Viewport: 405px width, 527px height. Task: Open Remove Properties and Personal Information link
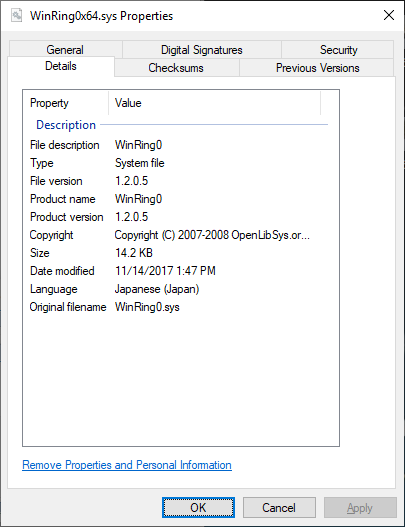coord(127,465)
